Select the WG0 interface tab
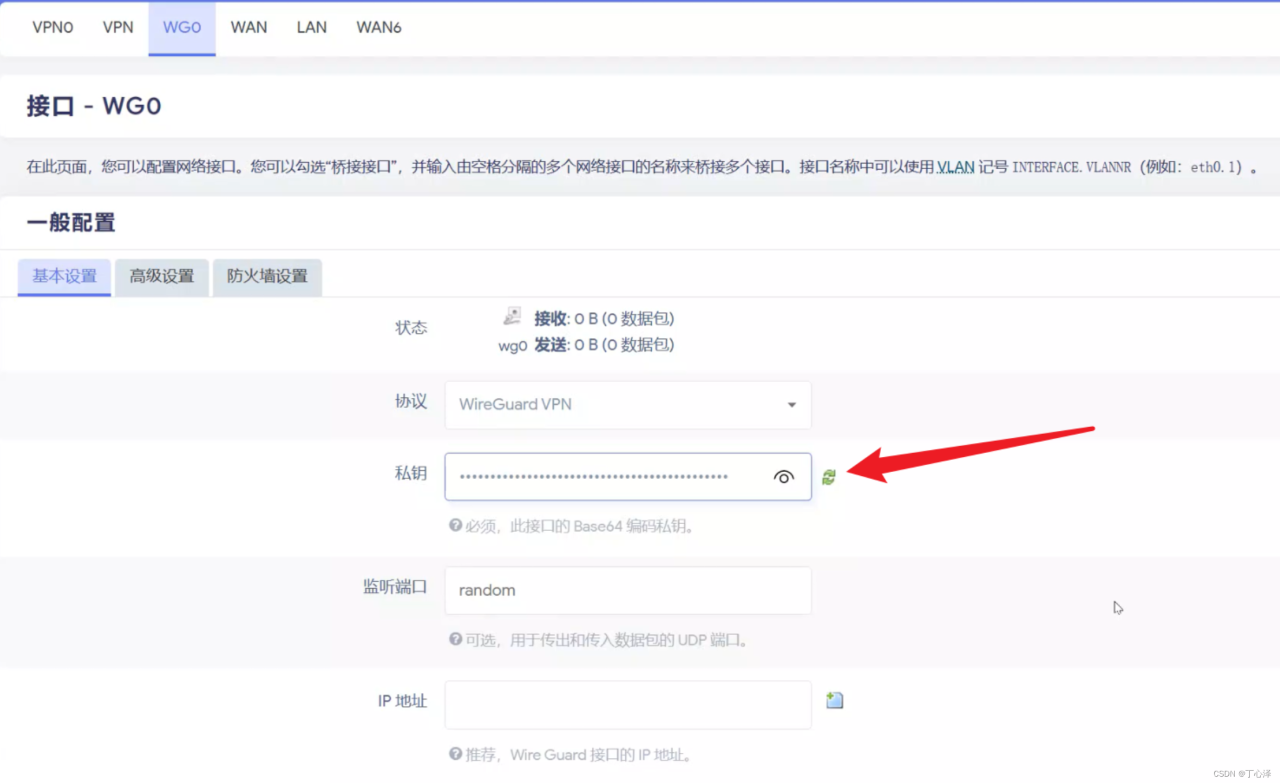 pos(182,27)
